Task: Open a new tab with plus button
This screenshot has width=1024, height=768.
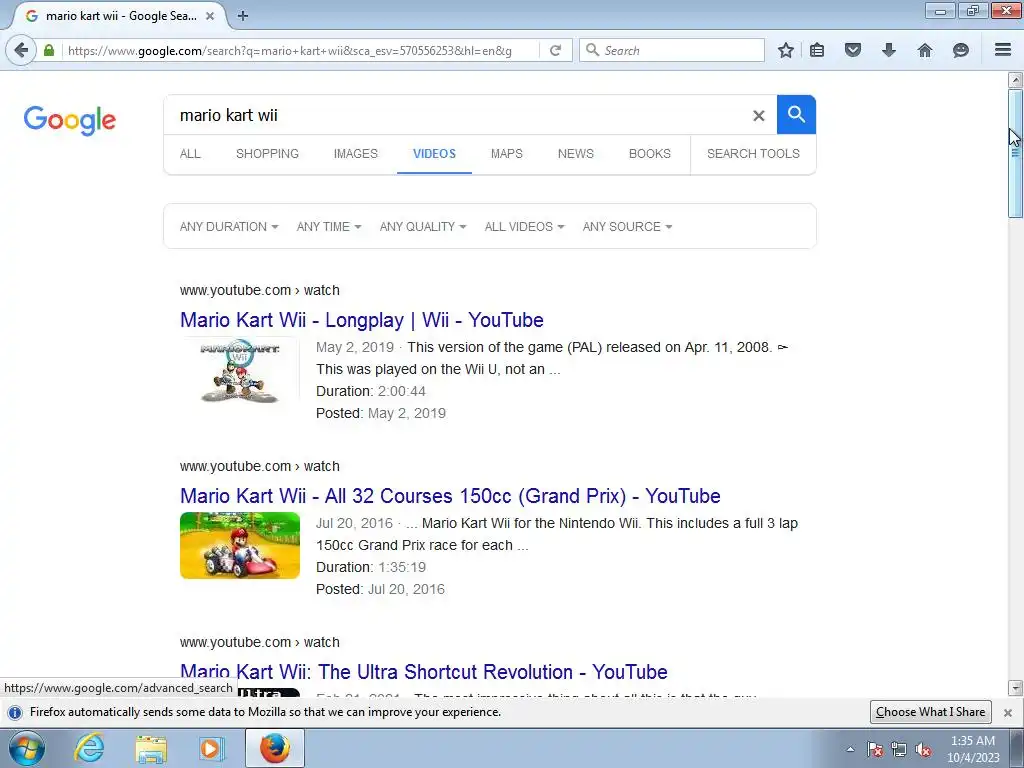Action: [x=243, y=16]
